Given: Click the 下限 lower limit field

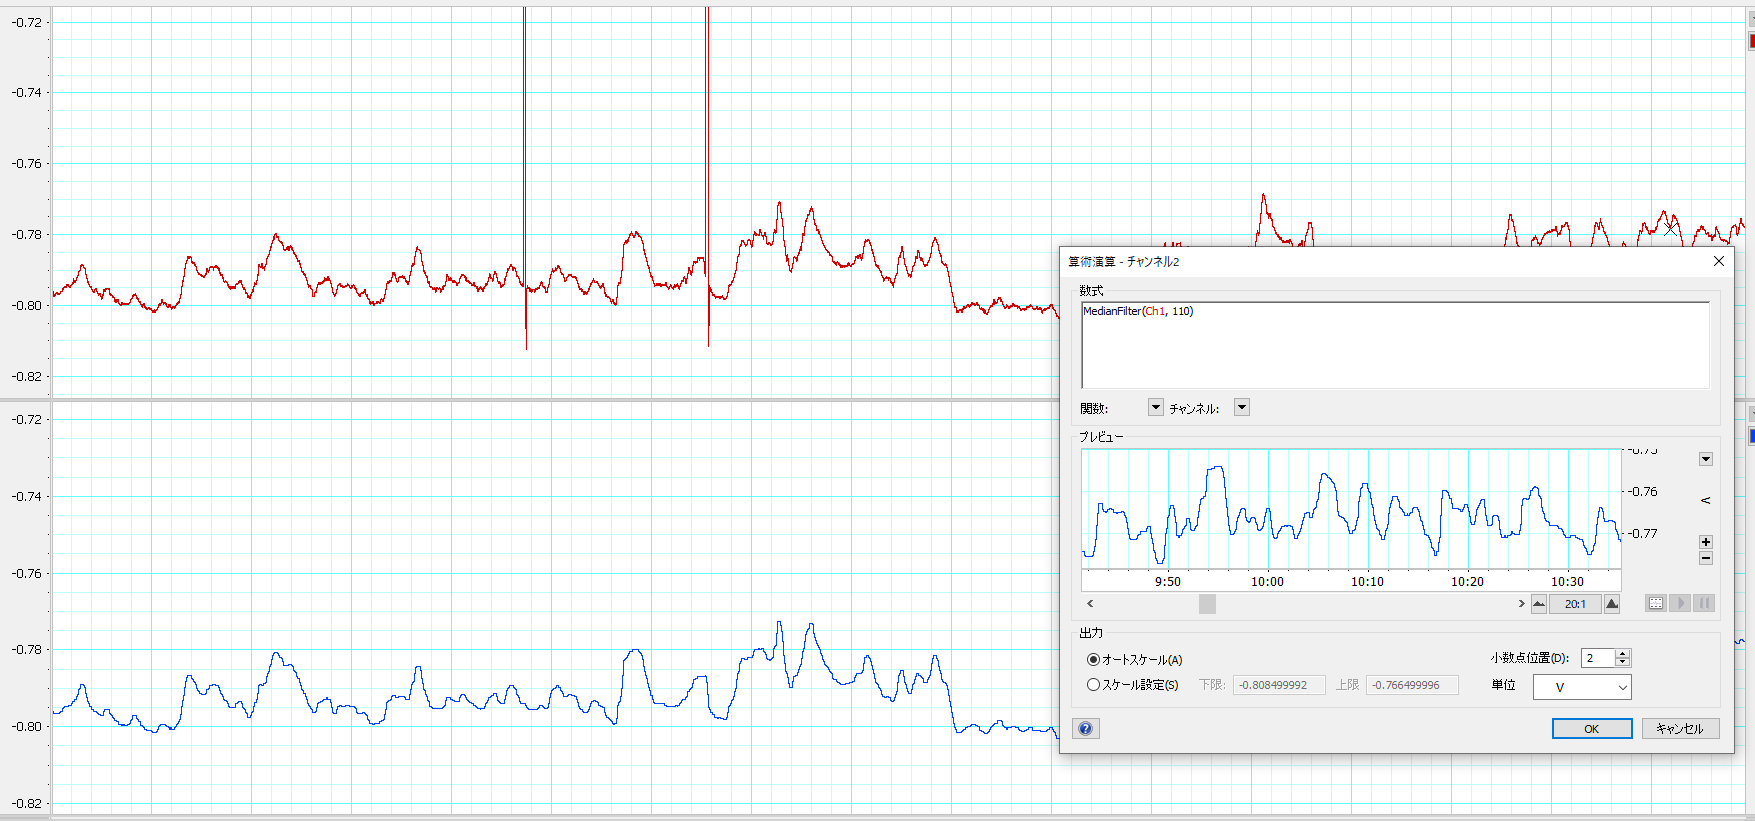Looking at the screenshot, I should tap(1279, 685).
